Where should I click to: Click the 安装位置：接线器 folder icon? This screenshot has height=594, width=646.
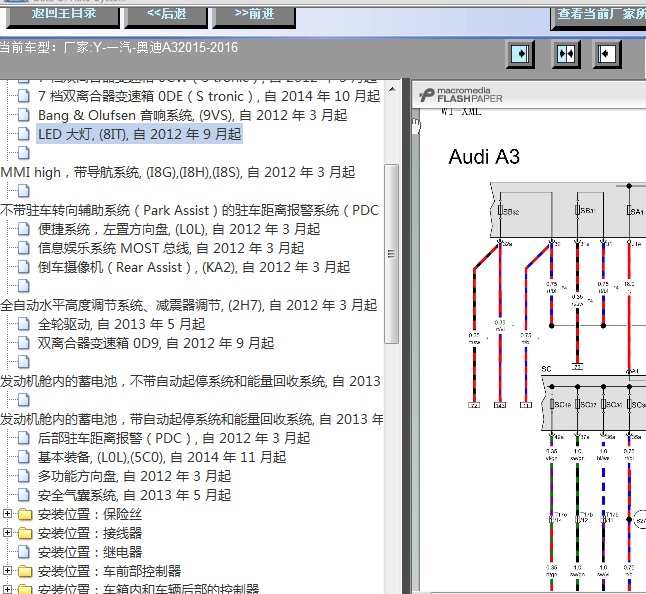coord(25,533)
